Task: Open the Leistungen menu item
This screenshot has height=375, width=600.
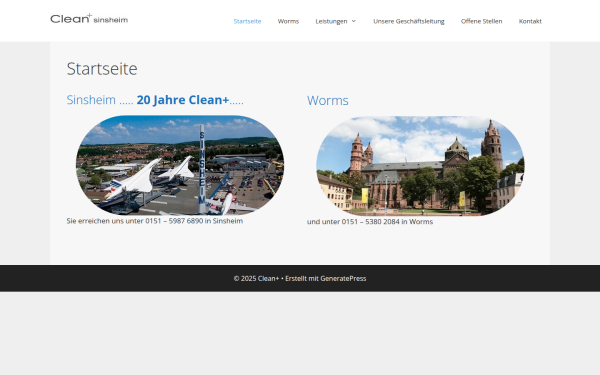Action: [x=331, y=21]
